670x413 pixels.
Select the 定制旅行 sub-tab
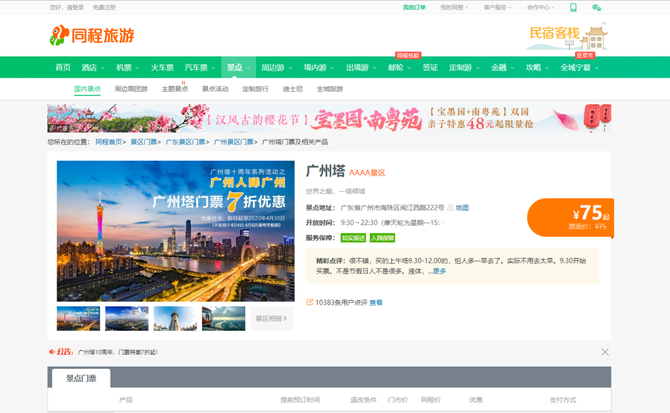point(255,89)
